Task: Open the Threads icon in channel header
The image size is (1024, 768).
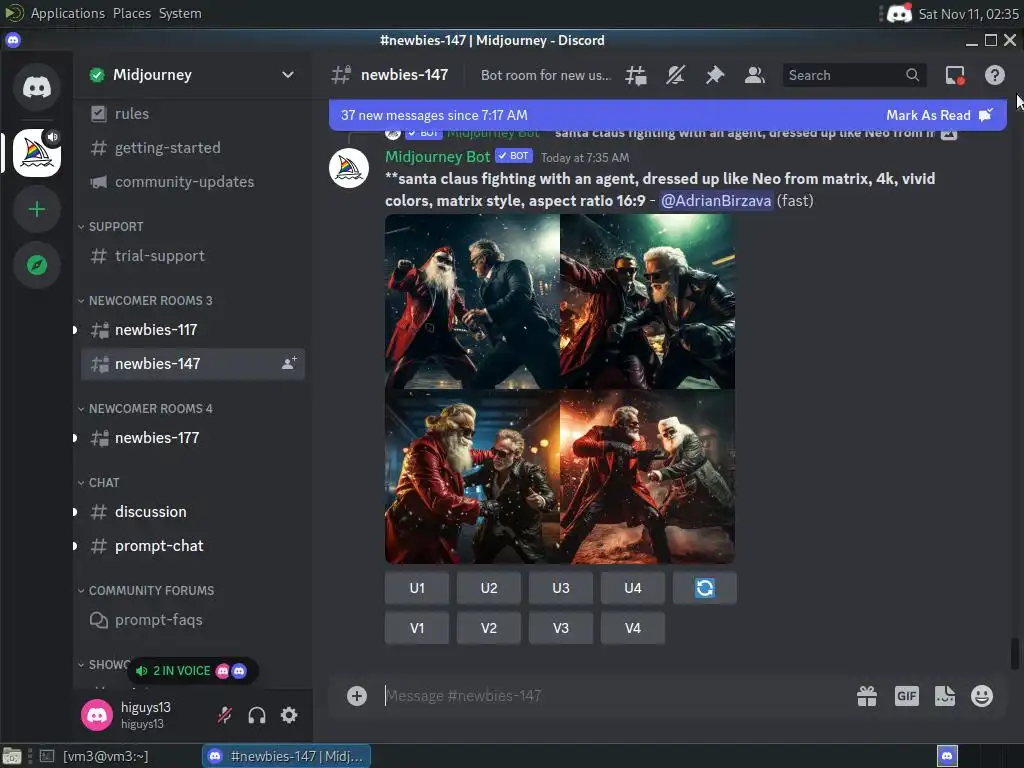Action: [x=636, y=75]
